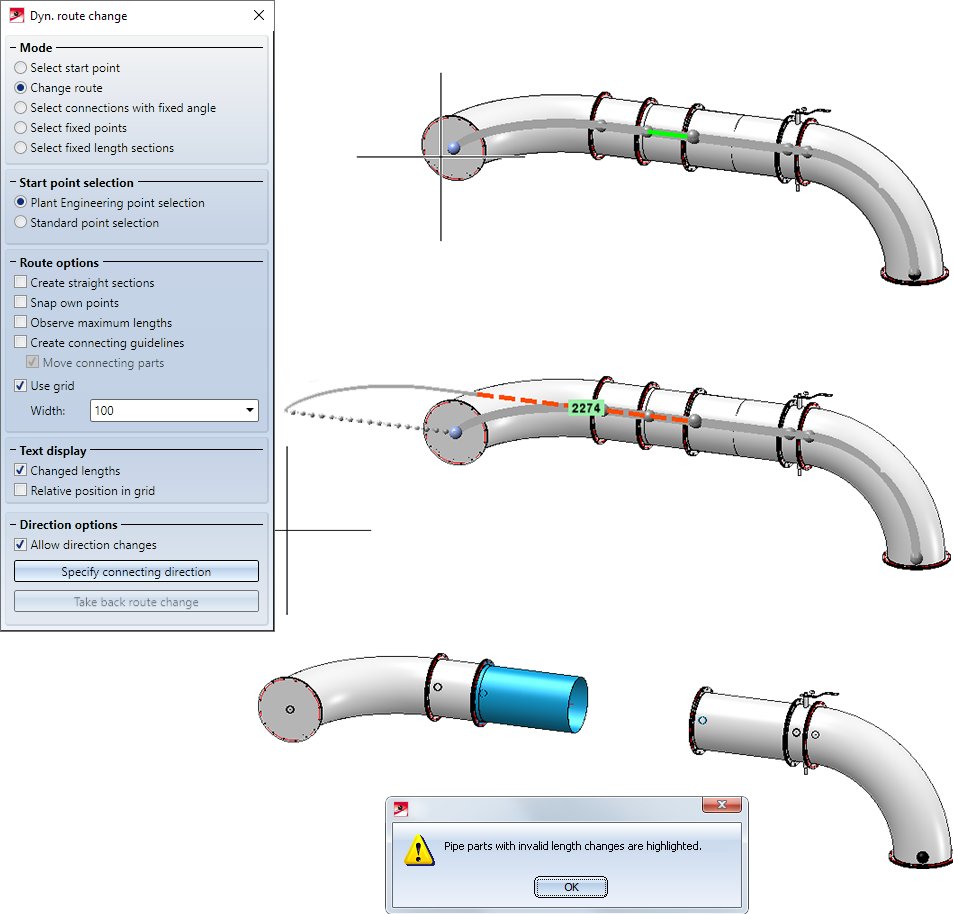Click the blue start point sphere on top pipe
The height and width of the screenshot is (914, 953).
pyautogui.click(x=453, y=148)
